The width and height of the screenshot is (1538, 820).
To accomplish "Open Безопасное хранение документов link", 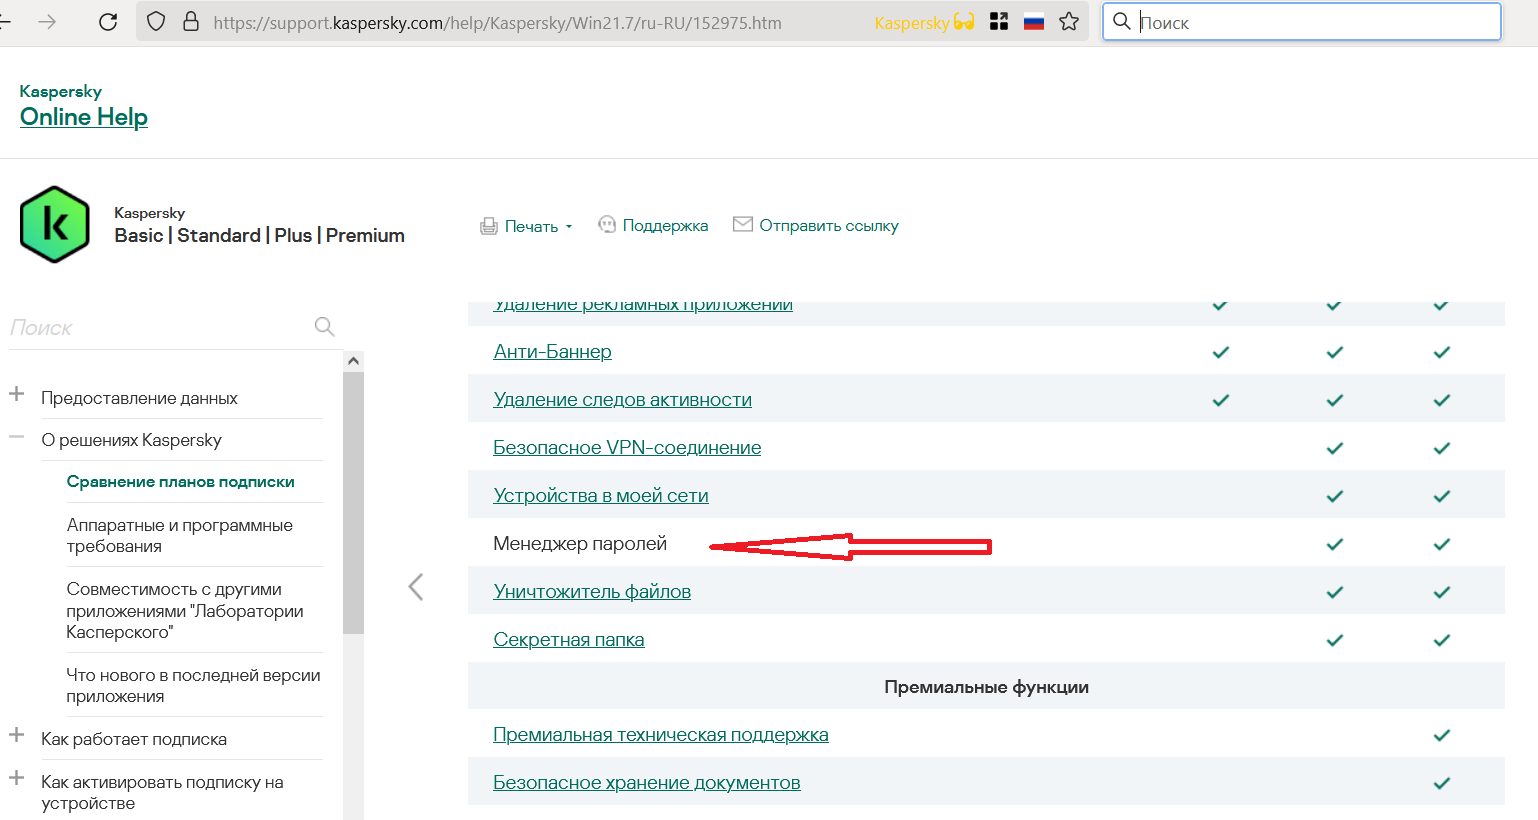I will (647, 783).
